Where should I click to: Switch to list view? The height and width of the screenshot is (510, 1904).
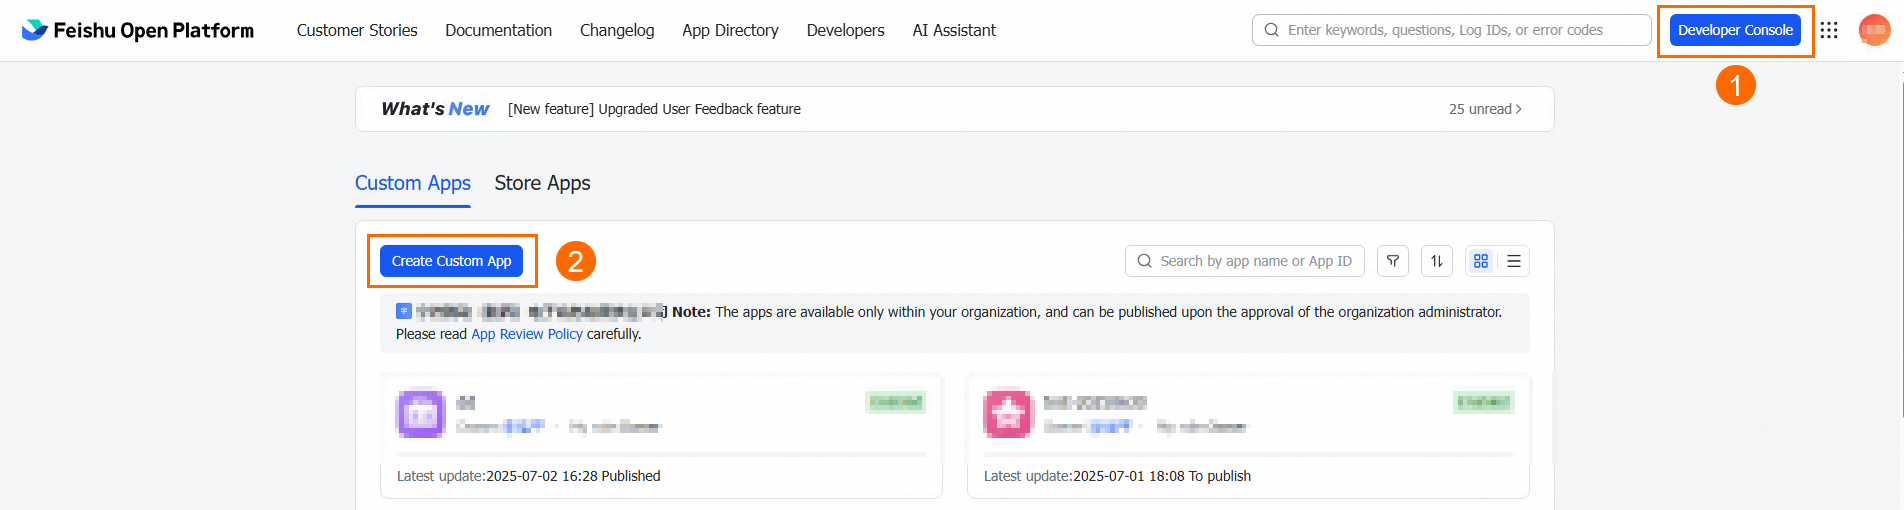[x=1514, y=261]
